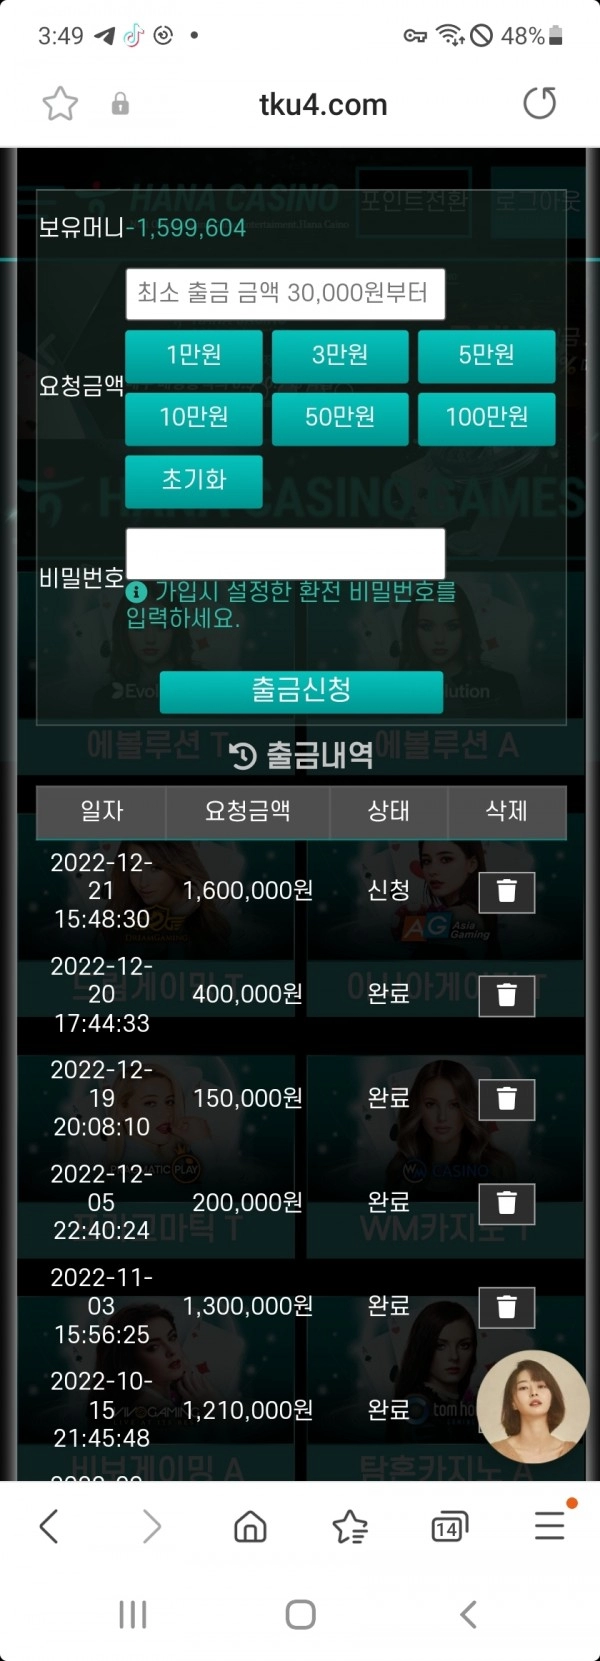The height and width of the screenshot is (1661, 600).
Task: Open the browser hamburger menu
Action: click(549, 1526)
